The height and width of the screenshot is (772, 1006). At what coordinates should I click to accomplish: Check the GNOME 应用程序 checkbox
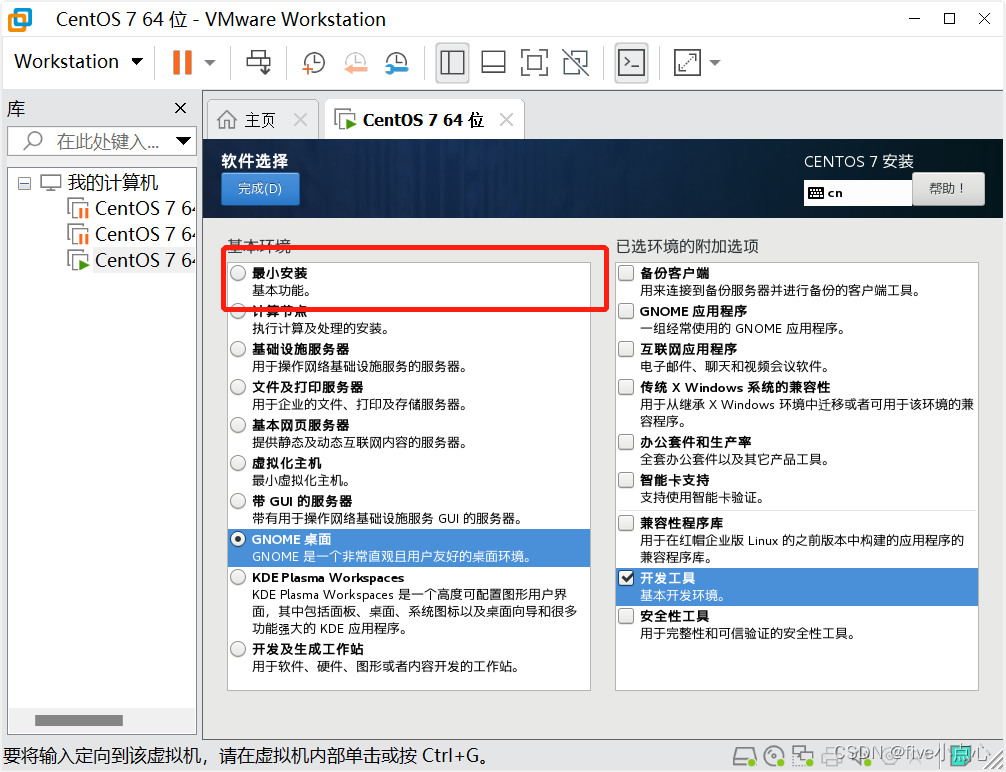[x=626, y=311]
